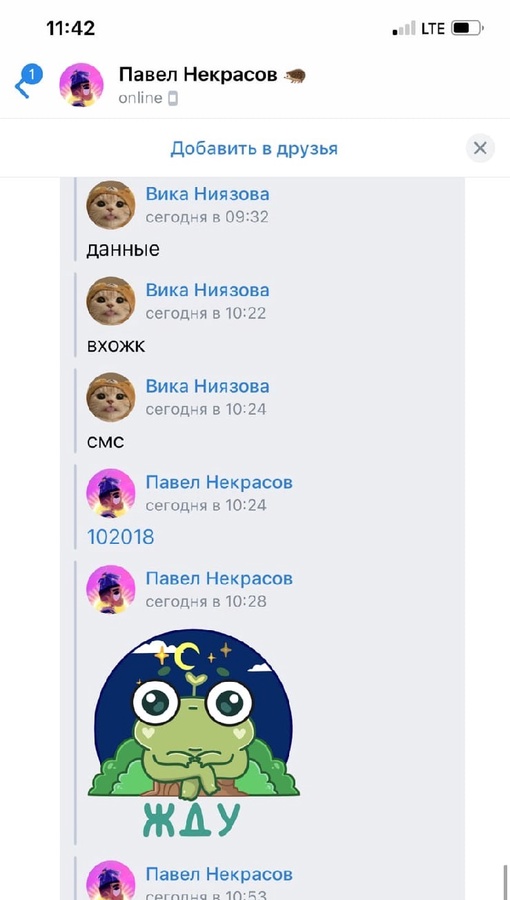The height and width of the screenshot is (900, 510).
Task: Dismiss the add-to-friends banner with X
Action: (x=480, y=148)
